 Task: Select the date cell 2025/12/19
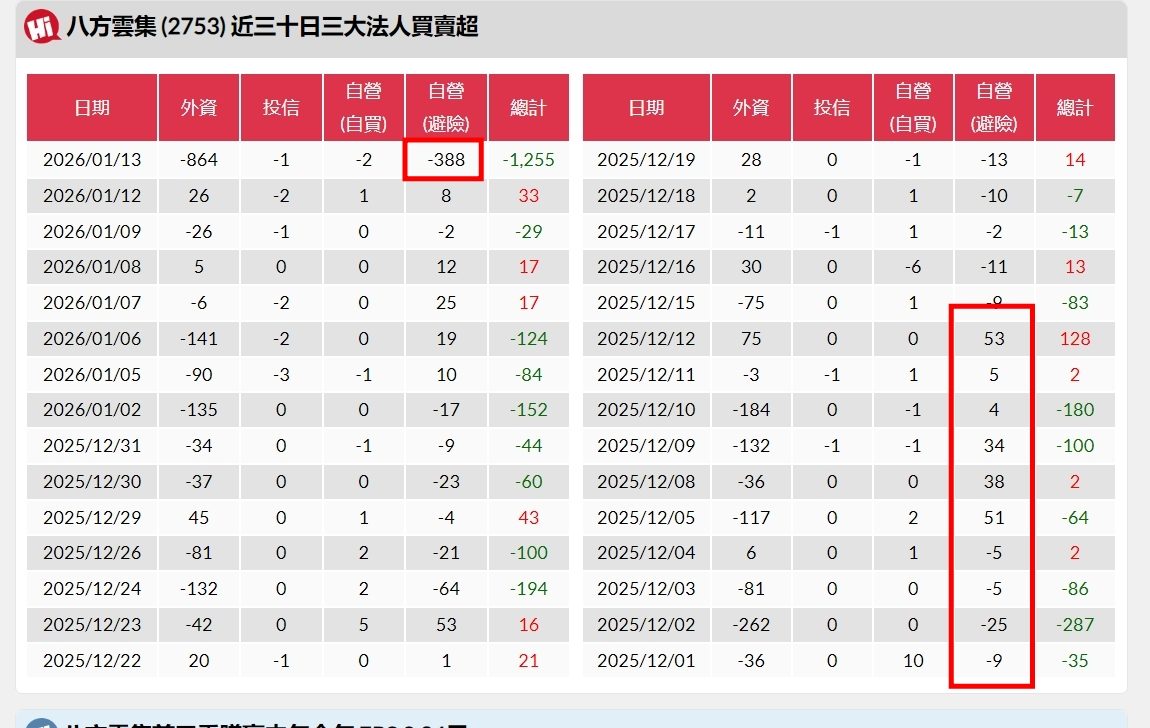coord(646,160)
